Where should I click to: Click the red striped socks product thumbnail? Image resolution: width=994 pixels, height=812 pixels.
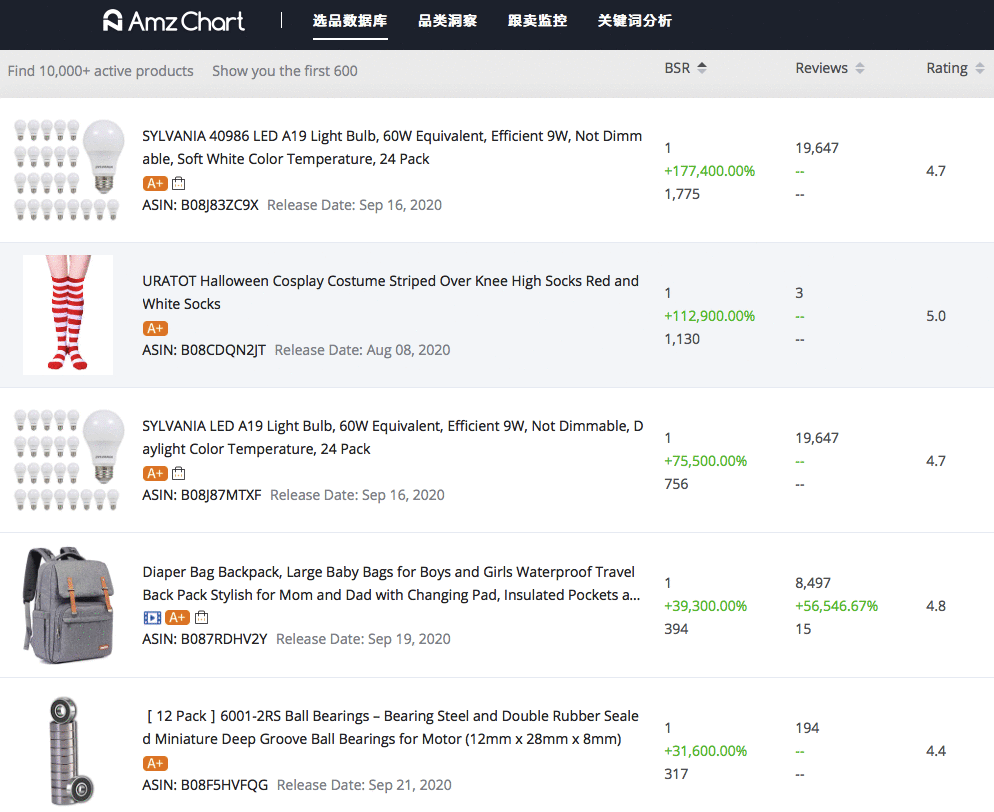coord(68,314)
